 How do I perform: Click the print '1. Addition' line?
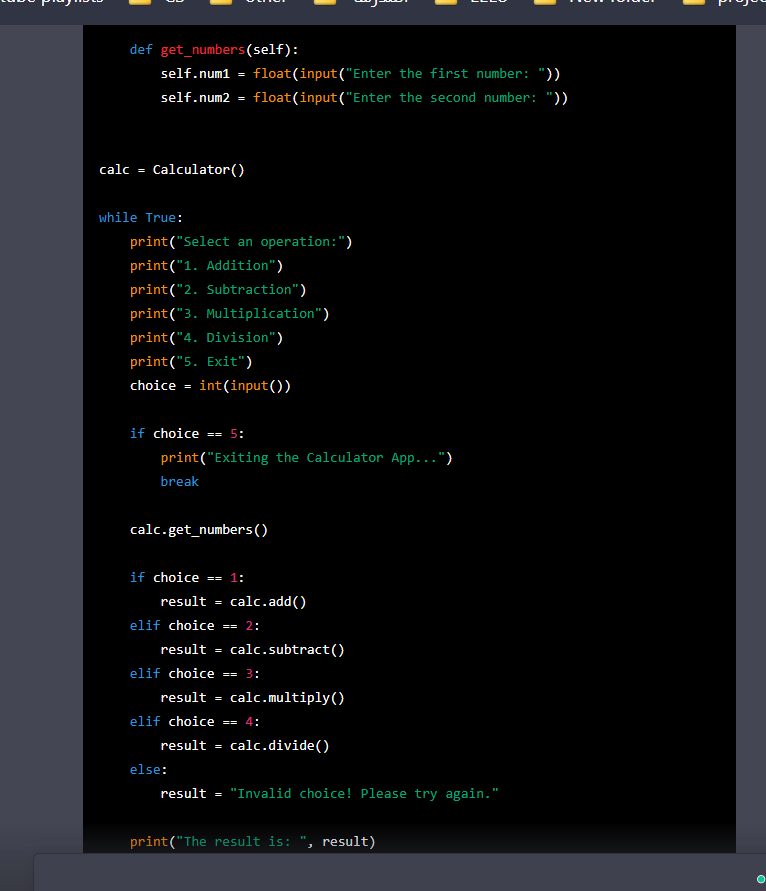206,266
